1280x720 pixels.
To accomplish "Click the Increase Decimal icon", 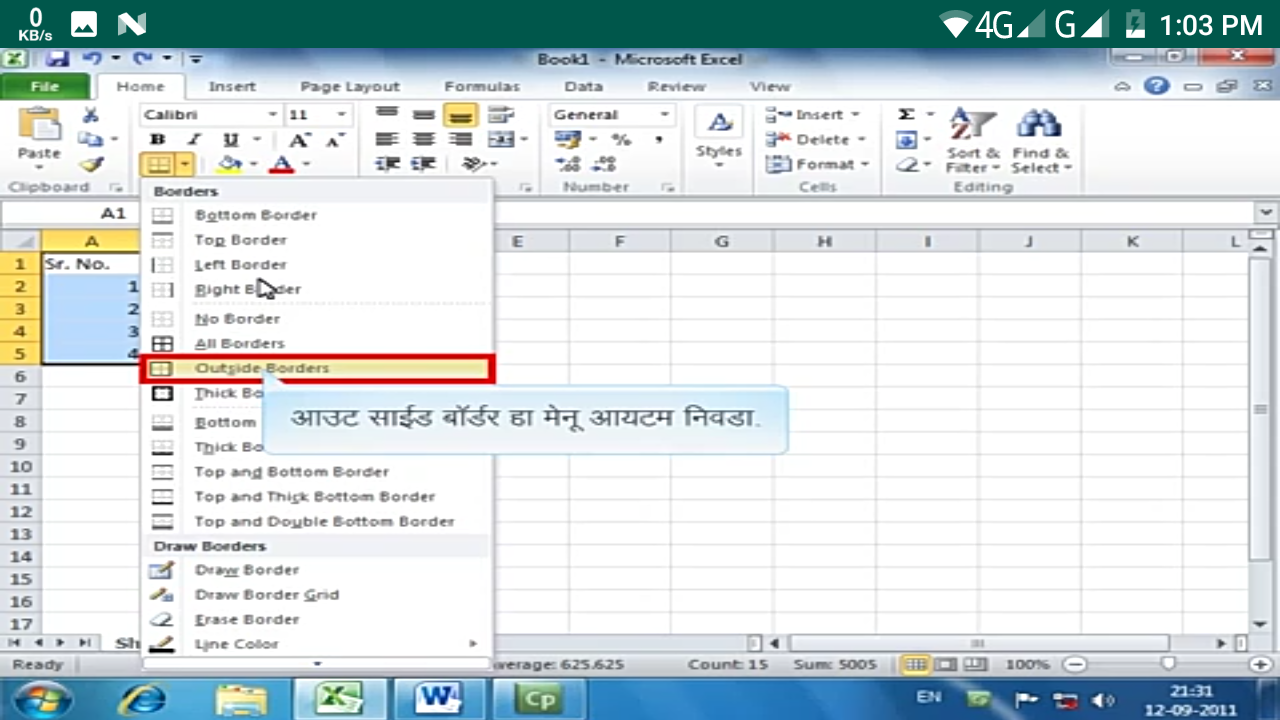I will (568, 164).
